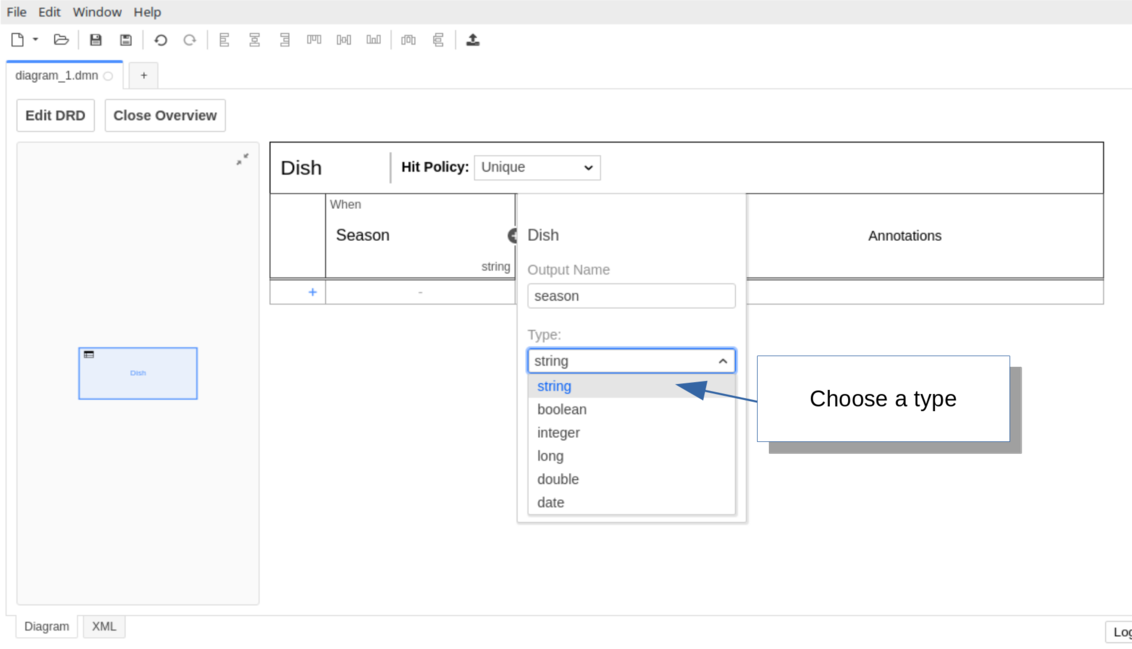Image resolution: width=1132 pixels, height=649 pixels.
Task: Click the Output Name input field
Action: click(x=631, y=296)
